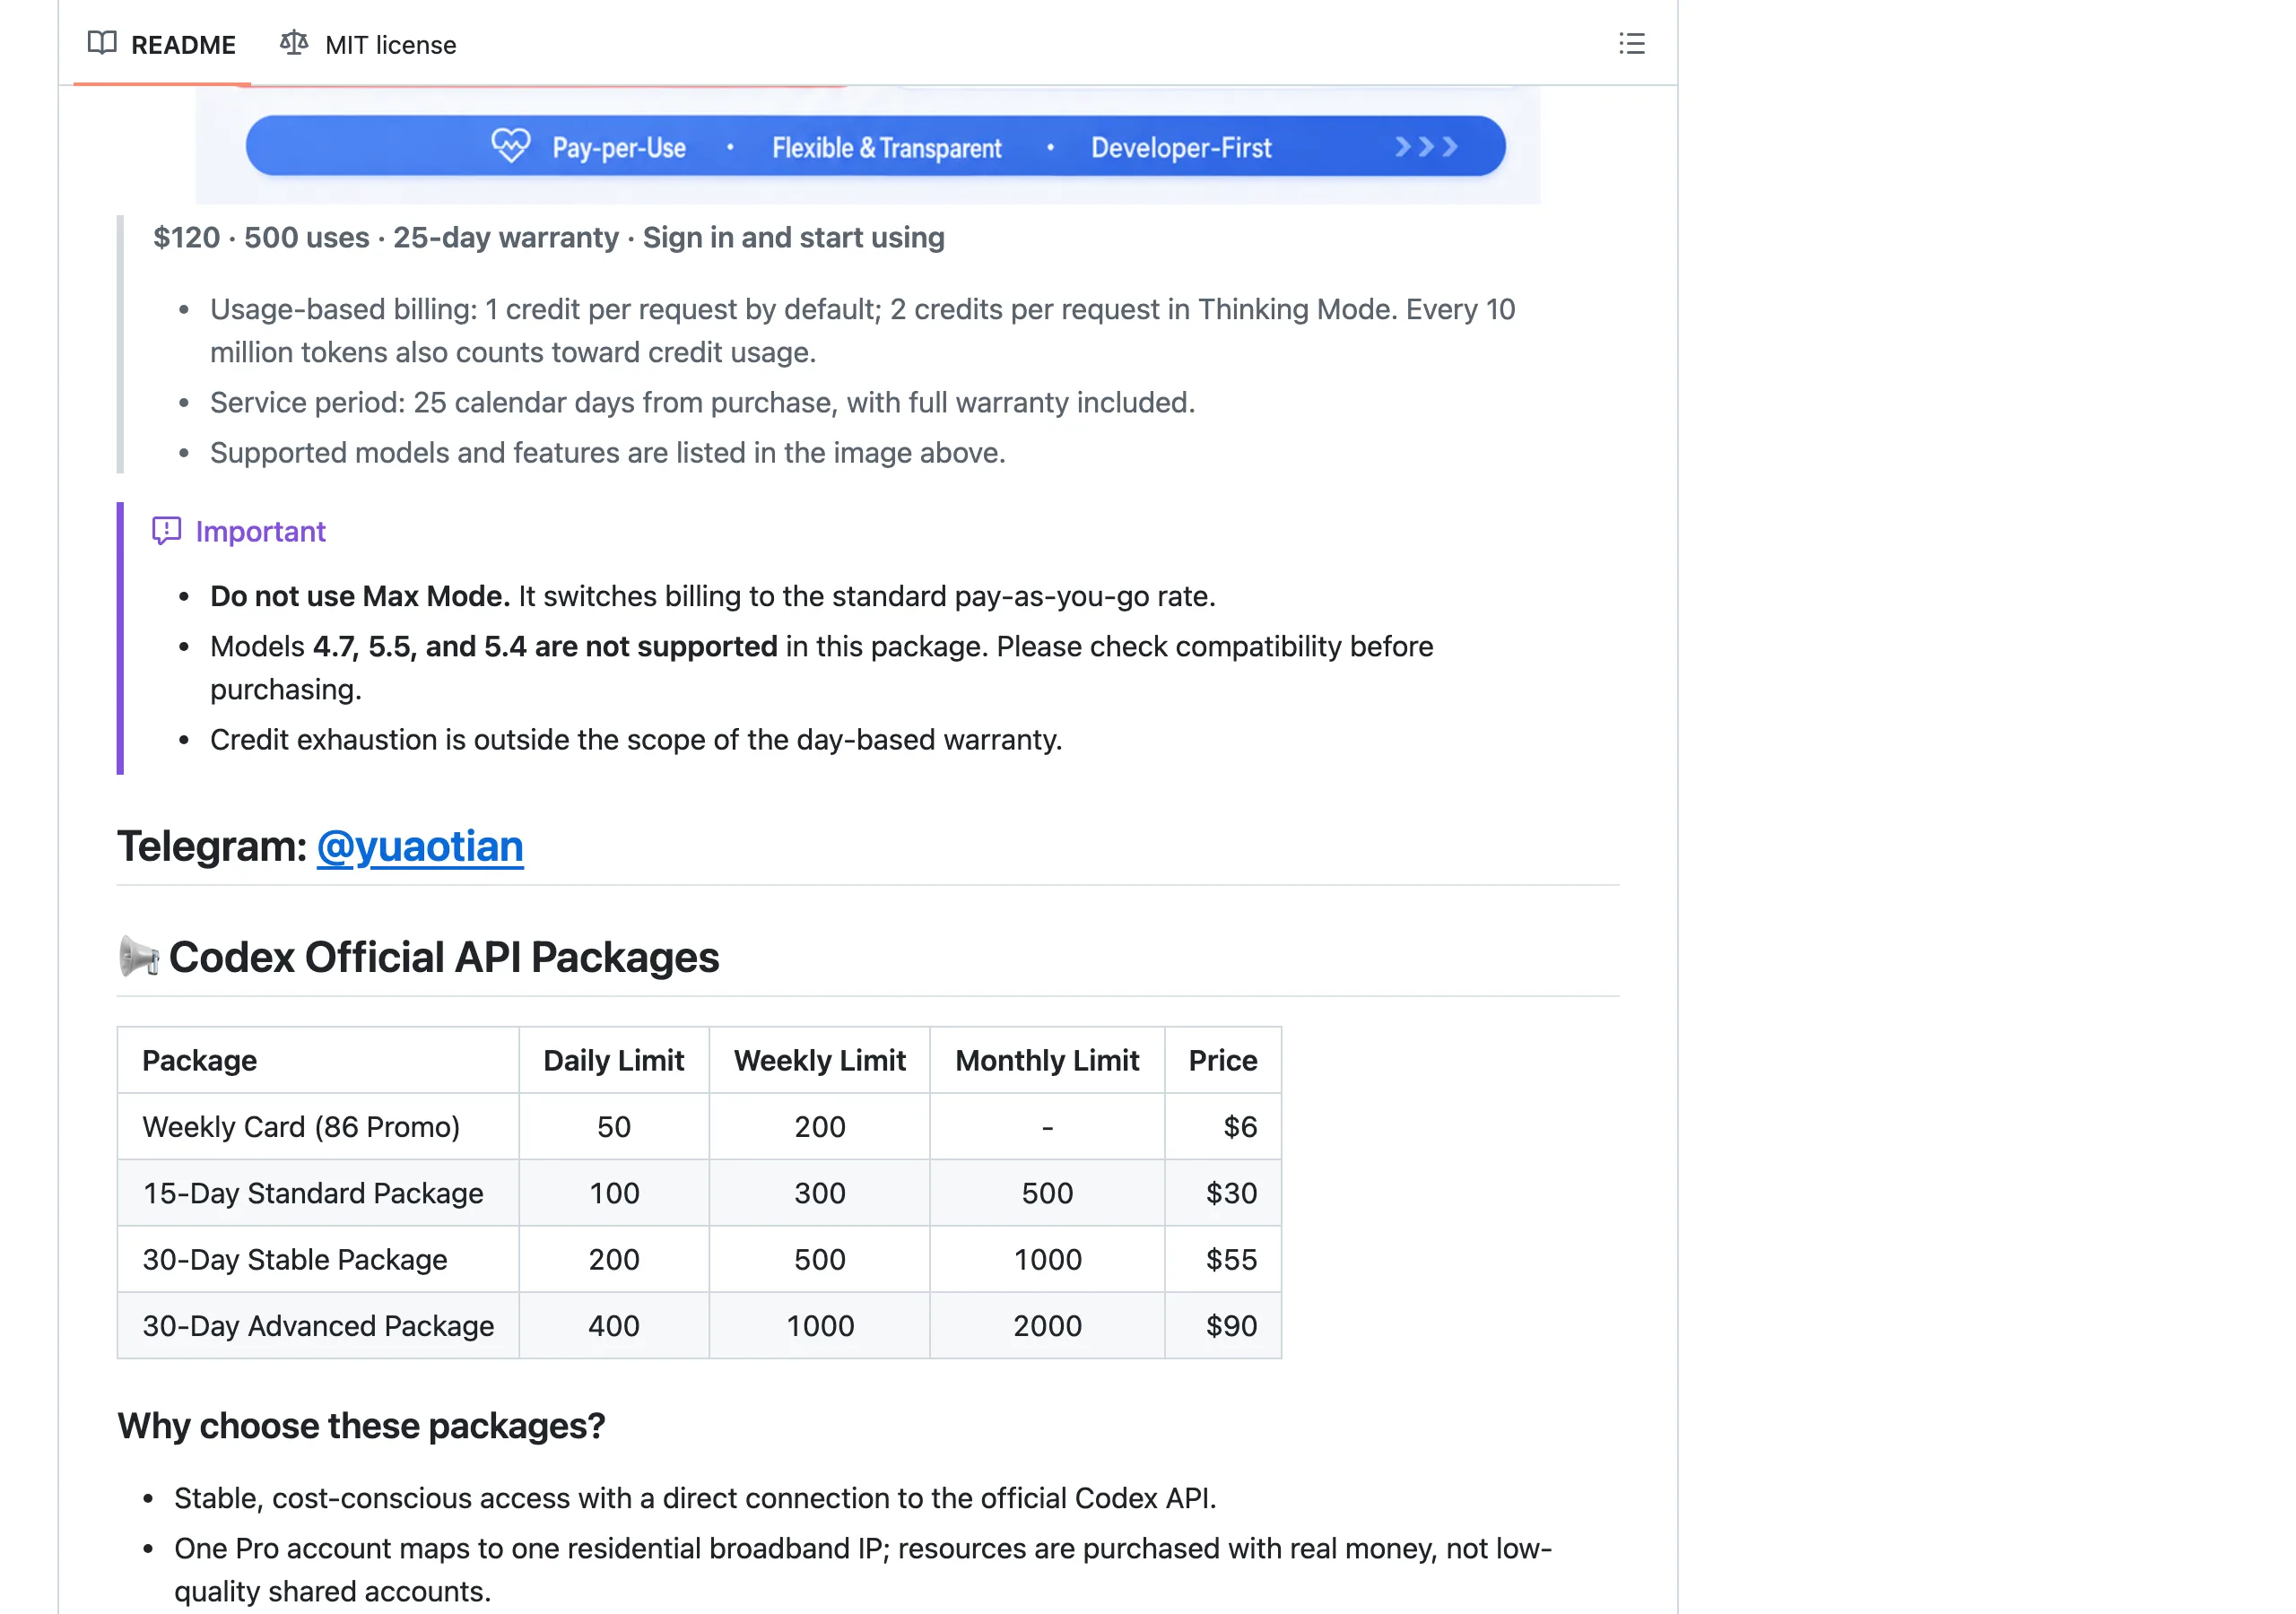The width and height of the screenshot is (2296, 1614).
Task: Click the Pay-per-Use banner image
Action: (867, 145)
